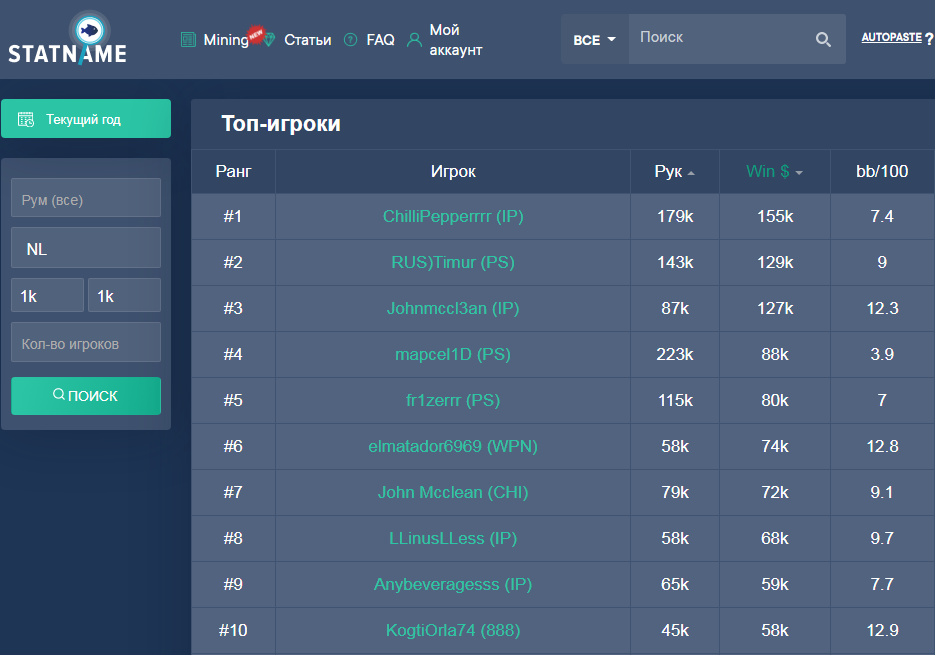Click the FAQ question mark icon
Viewport: 935px width, 655px height.
(x=350, y=40)
